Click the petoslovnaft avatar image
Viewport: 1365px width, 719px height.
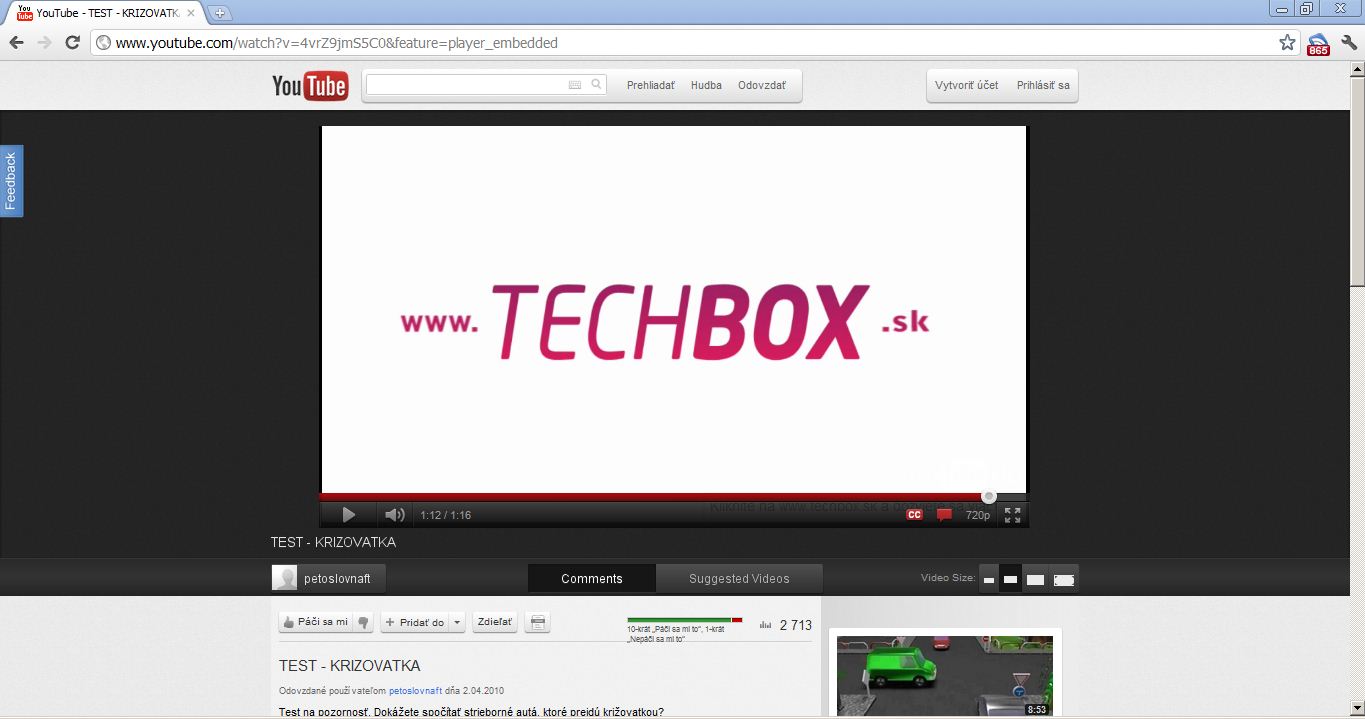285,578
